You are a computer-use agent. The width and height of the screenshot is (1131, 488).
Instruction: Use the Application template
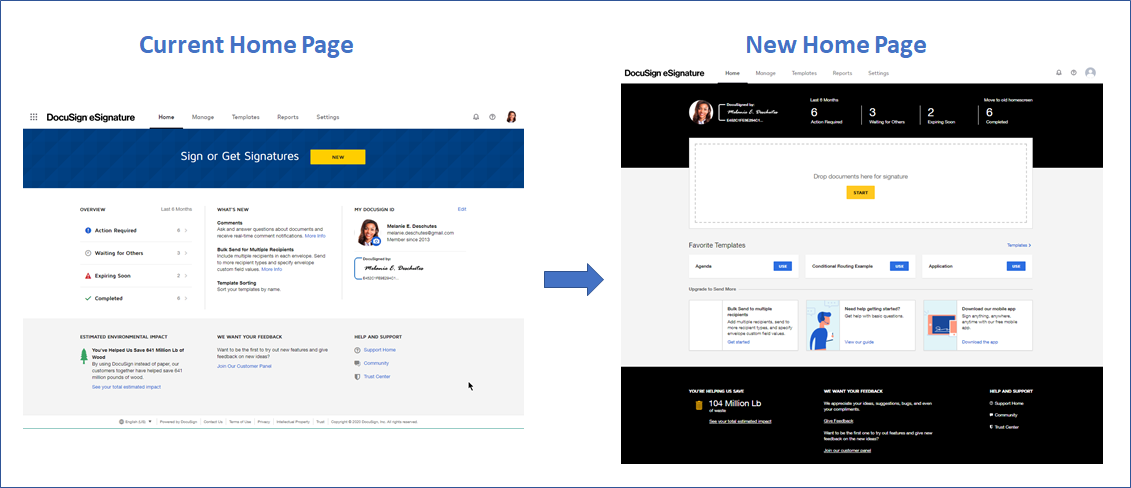[1016, 266]
